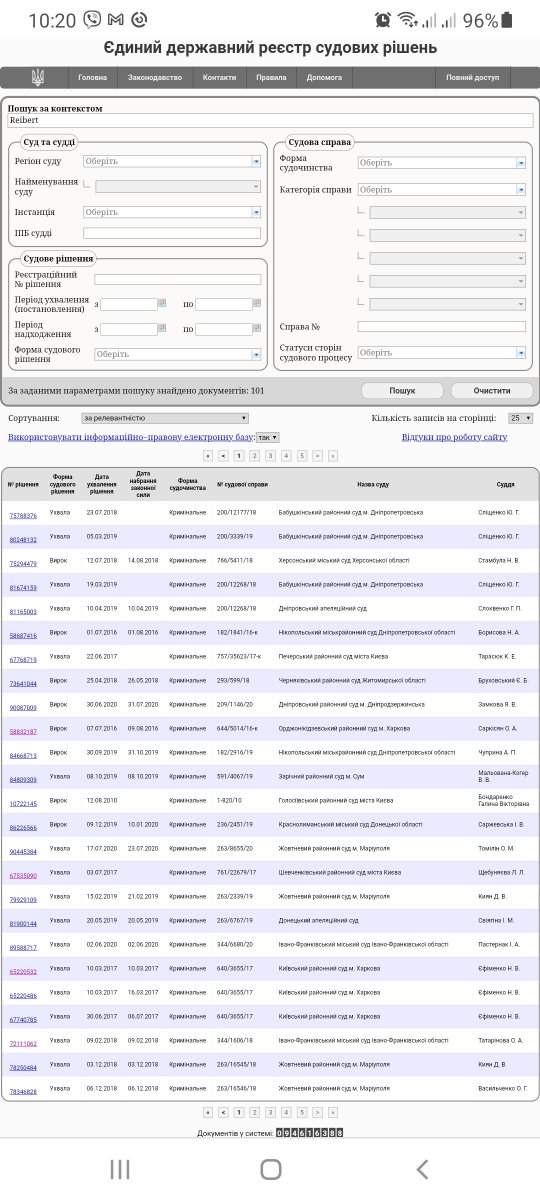This screenshot has width=540, height=1200.
Task: Open the 'Категорія справи' dropdown
Action: [x=441, y=189]
